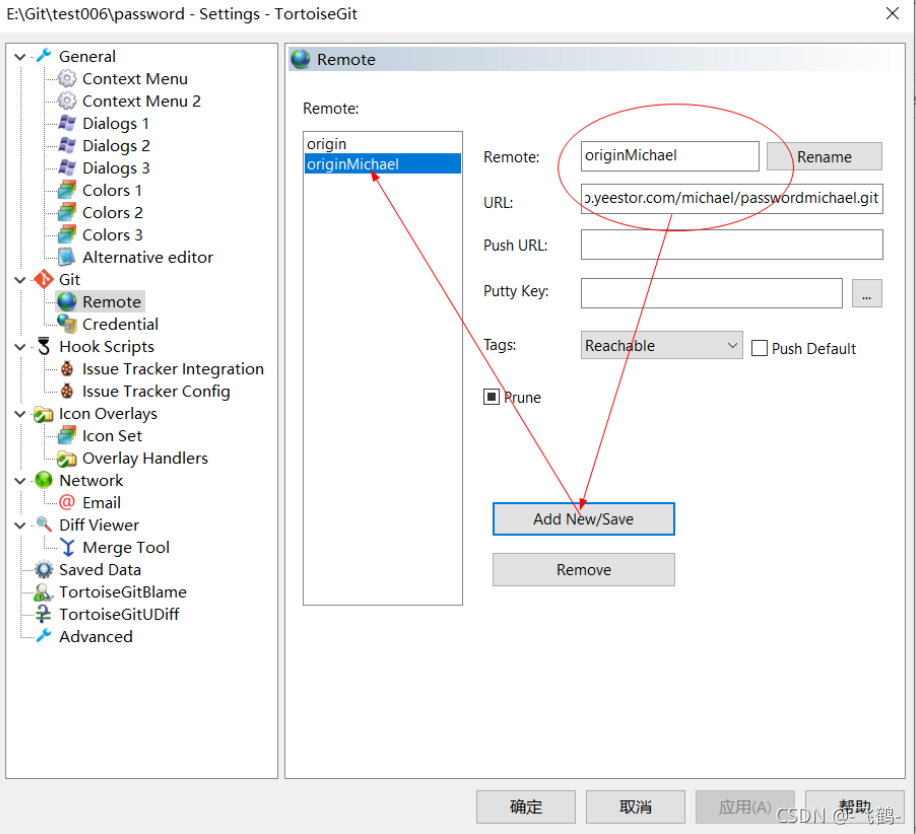Select originMichael in the remote list
The height and width of the screenshot is (834, 916).
(x=383, y=164)
